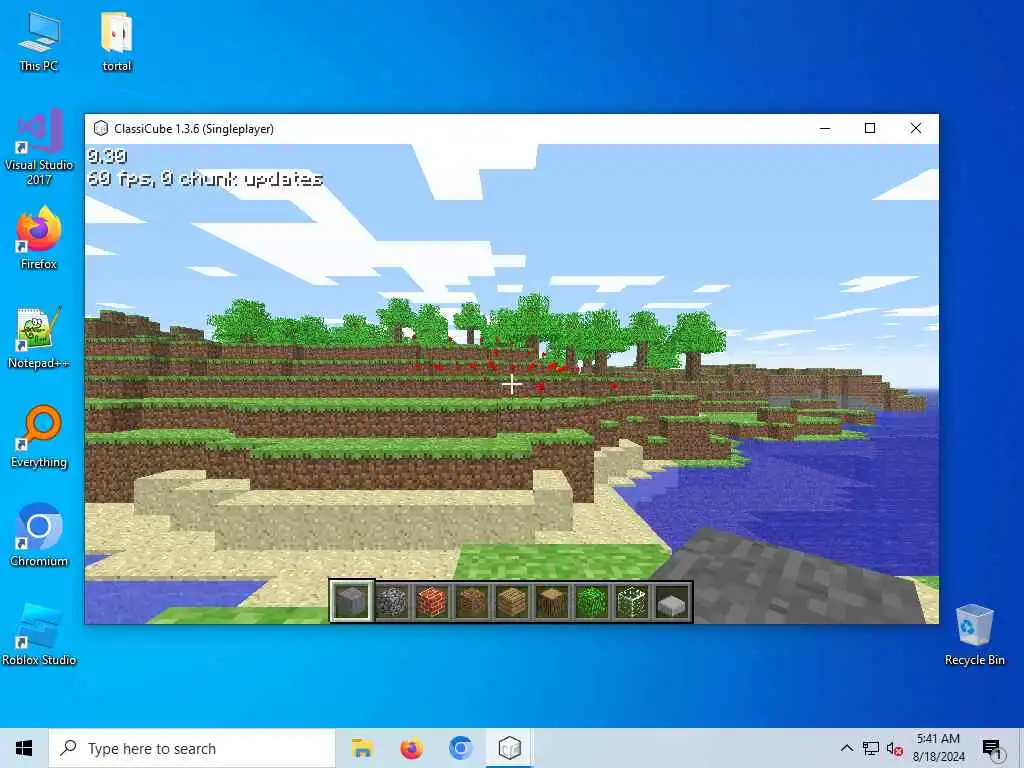Minimize the ClassiCube window
1024x768 pixels.
click(x=825, y=129)
